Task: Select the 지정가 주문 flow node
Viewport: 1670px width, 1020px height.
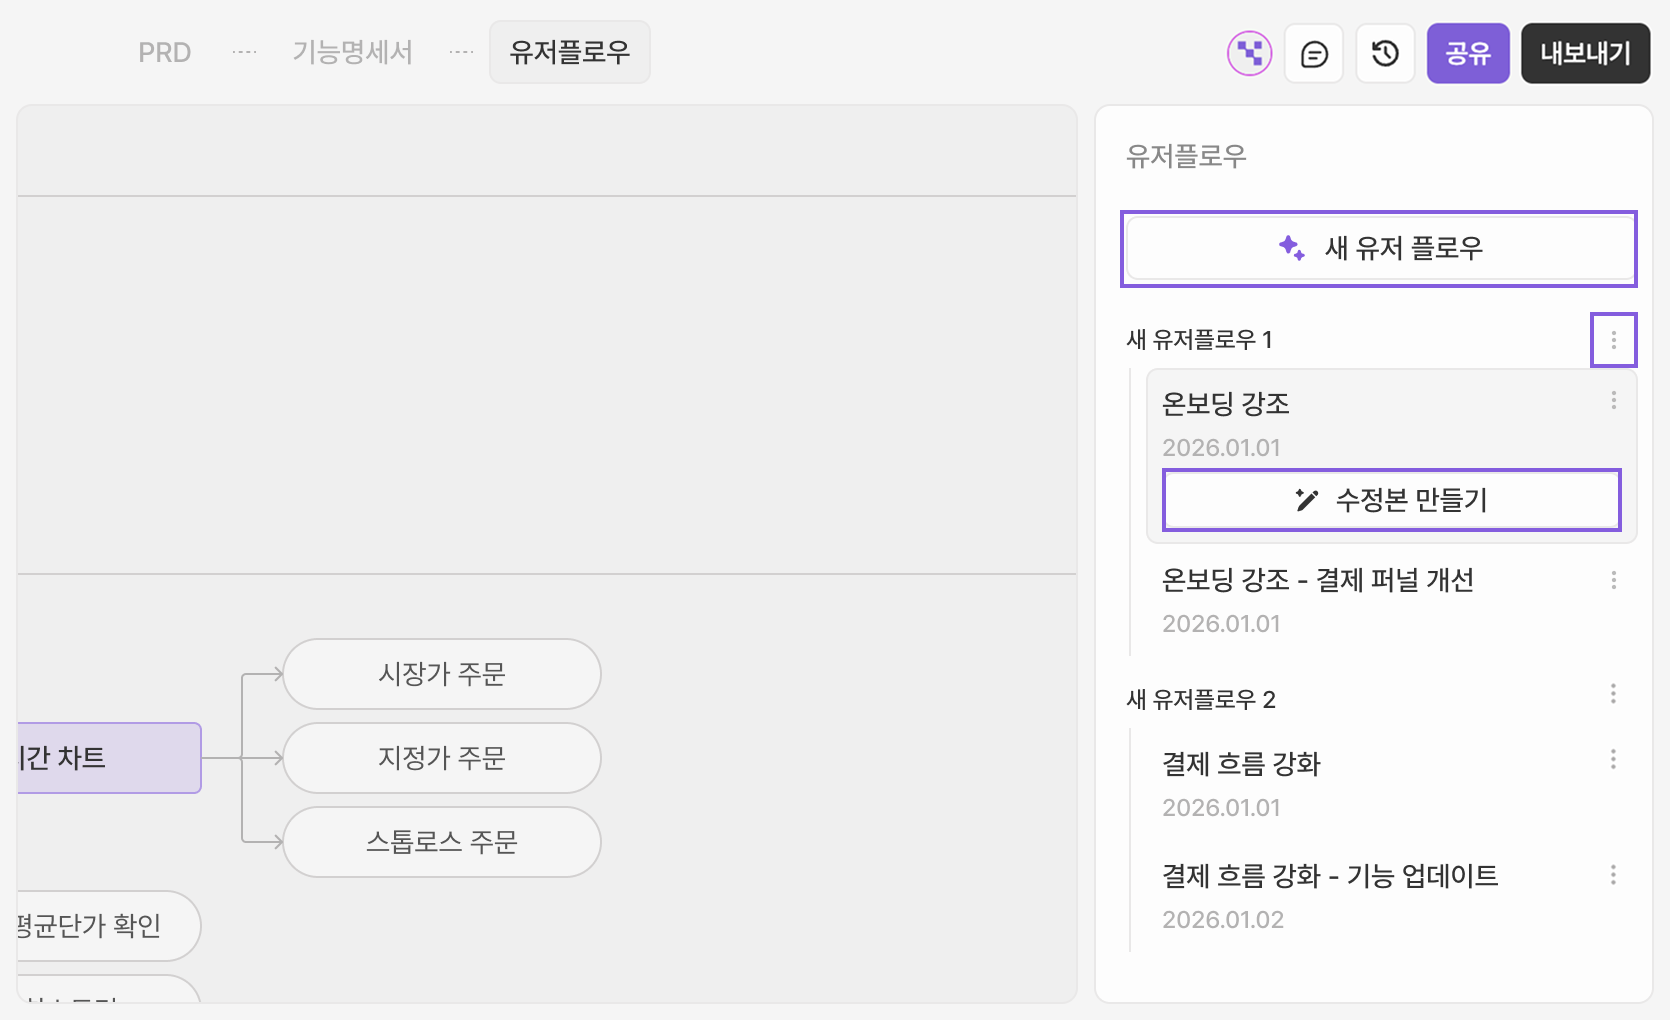Action: [442, 758]
